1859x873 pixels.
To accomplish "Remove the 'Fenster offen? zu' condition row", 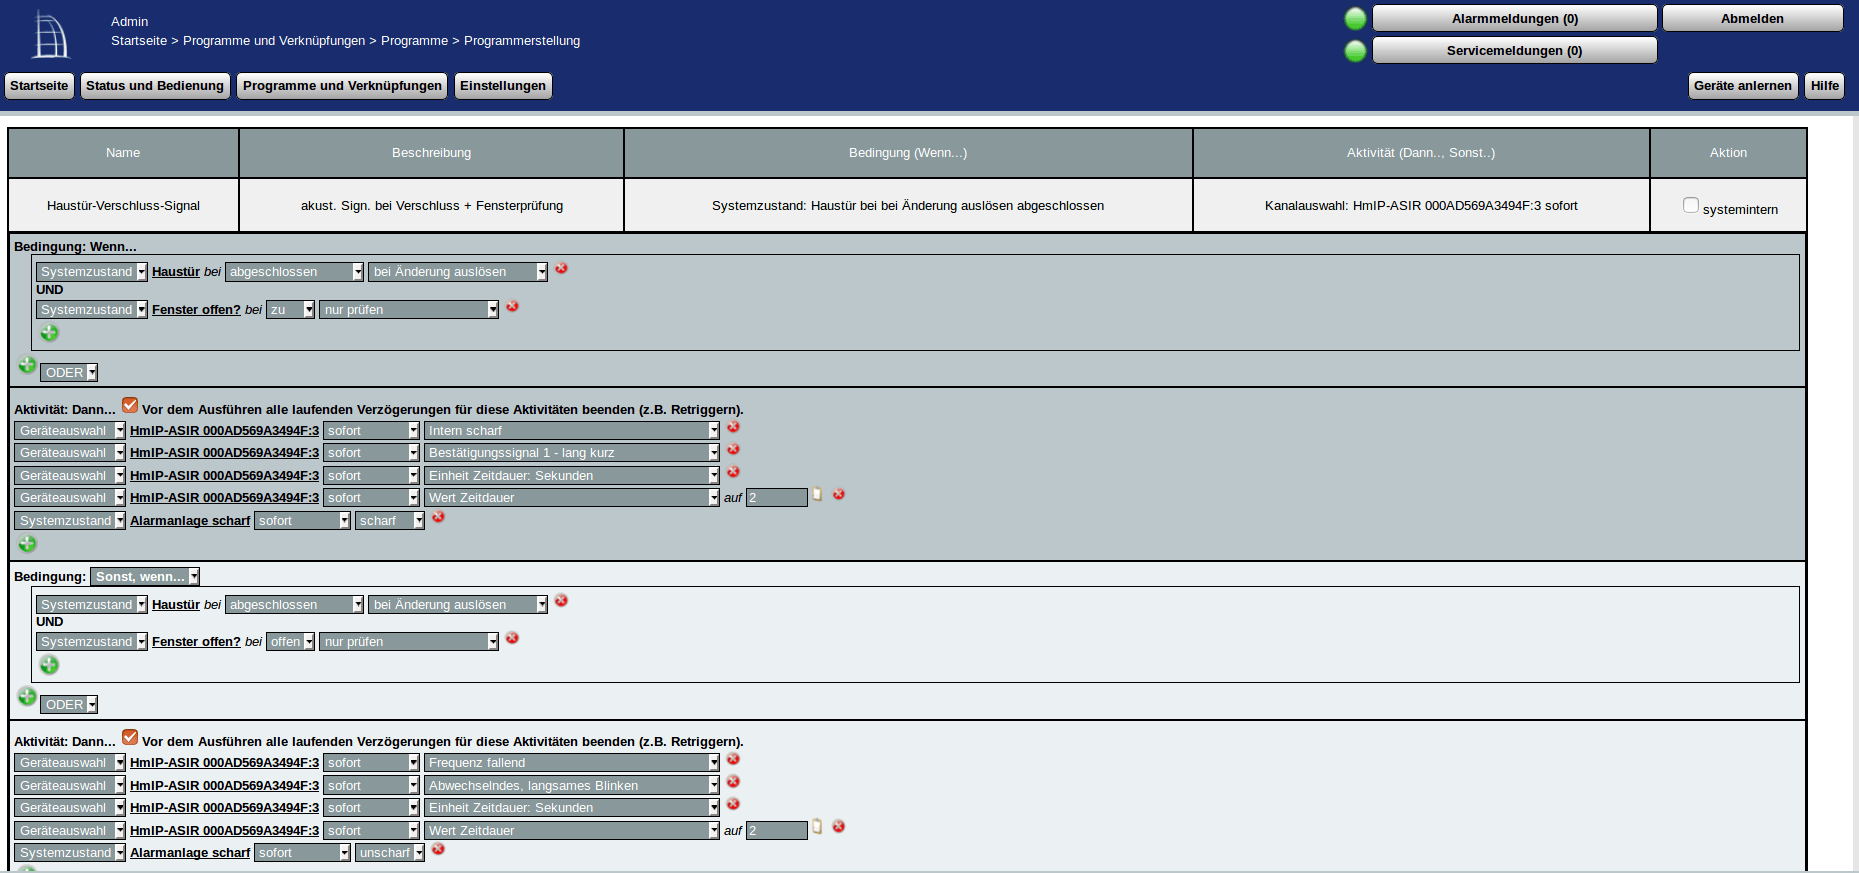I will pos(512,307).
